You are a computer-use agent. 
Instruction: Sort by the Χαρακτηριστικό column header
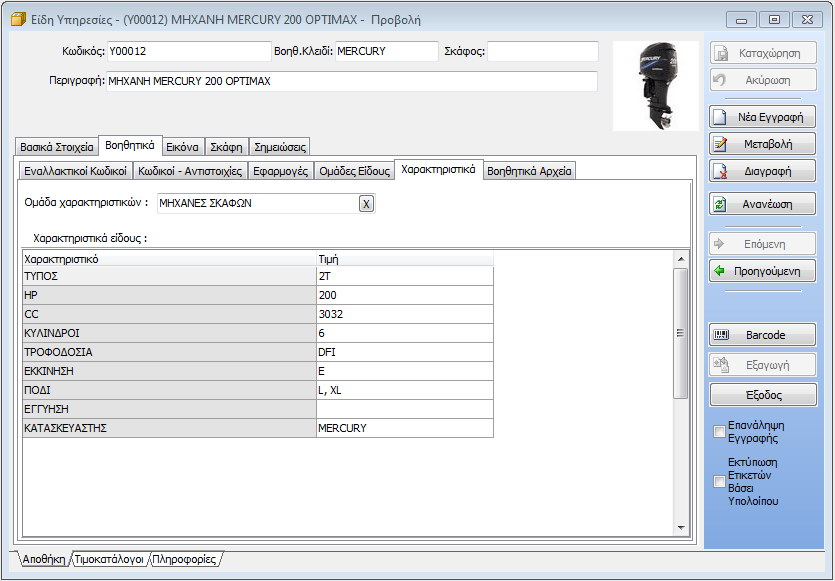point(169,259)
